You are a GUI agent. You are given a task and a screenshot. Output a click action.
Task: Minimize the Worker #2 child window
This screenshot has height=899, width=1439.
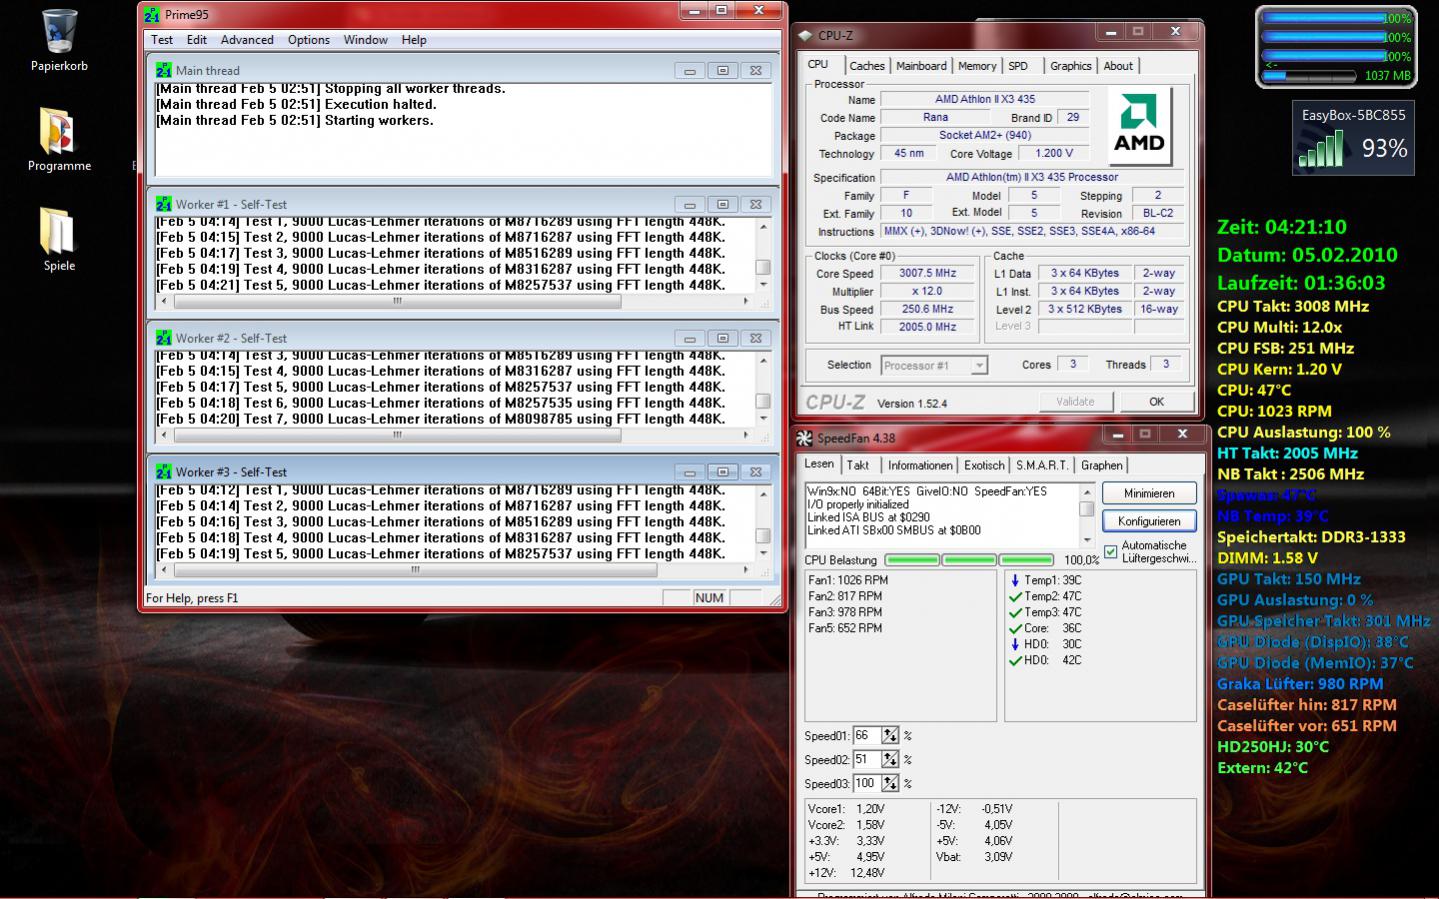(x=689, y=338)
